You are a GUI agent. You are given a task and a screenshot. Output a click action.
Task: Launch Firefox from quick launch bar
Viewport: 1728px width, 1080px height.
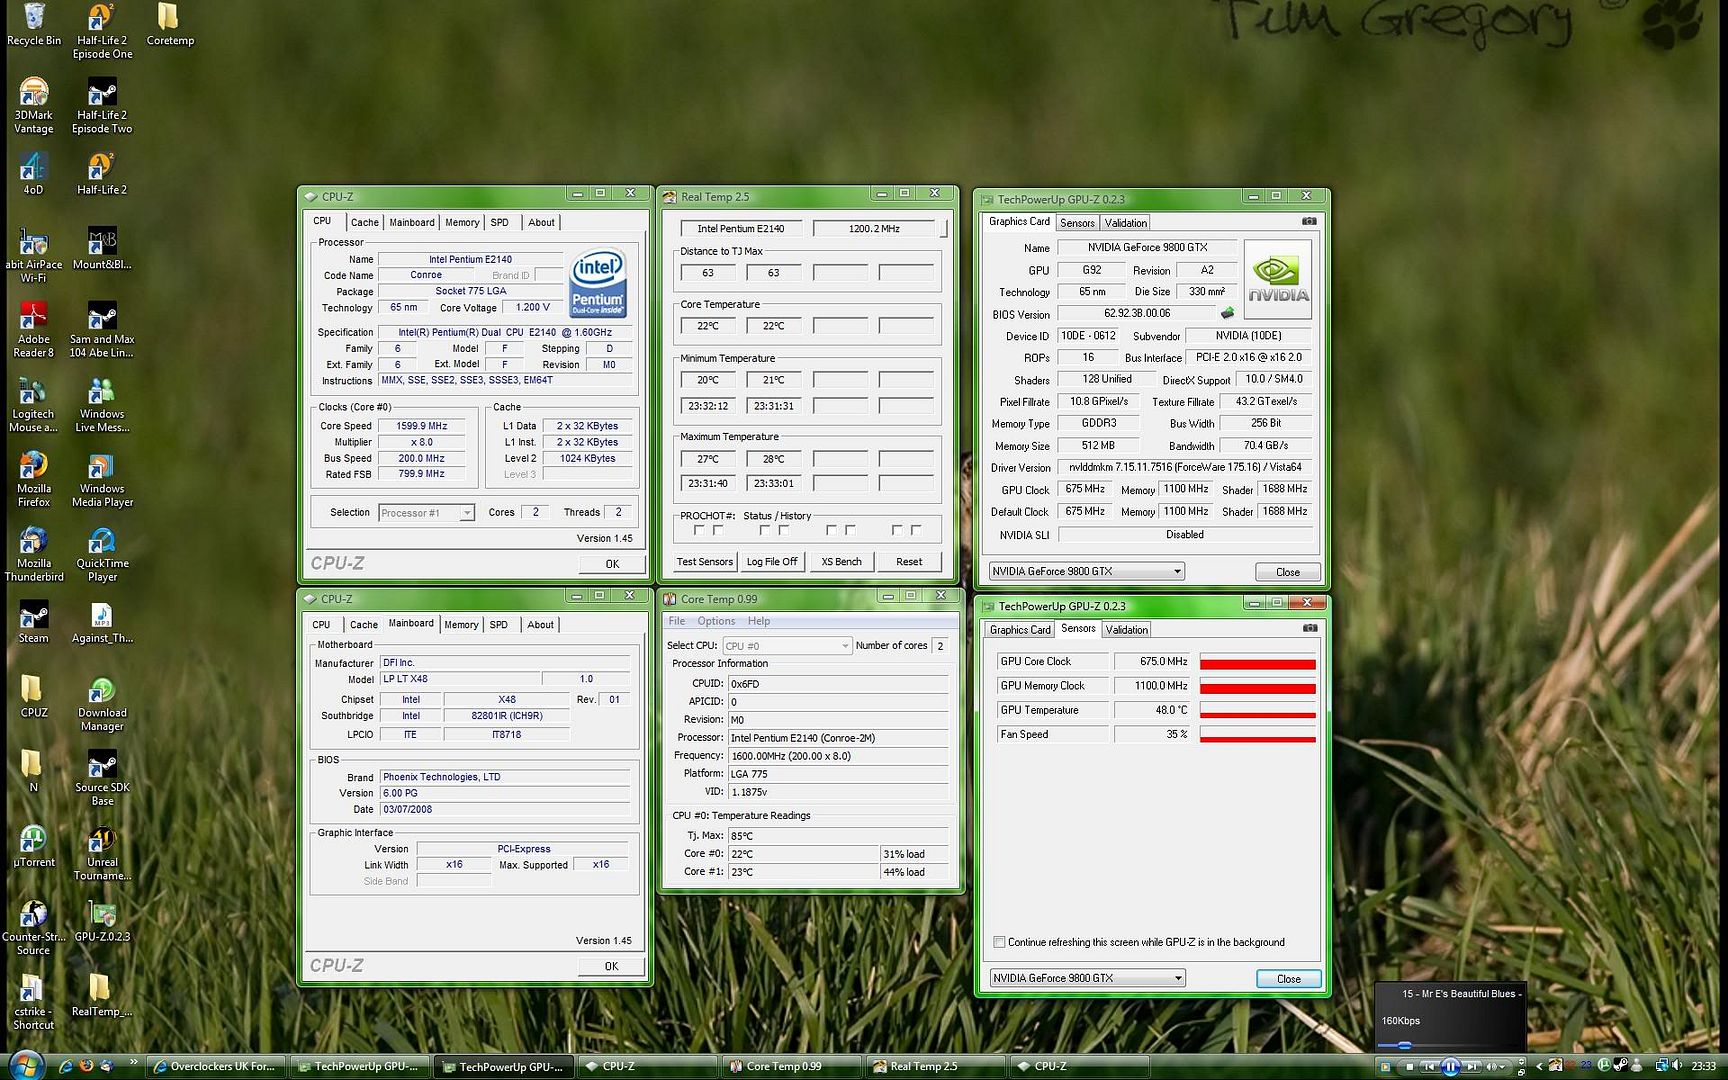pos(86,1066)
